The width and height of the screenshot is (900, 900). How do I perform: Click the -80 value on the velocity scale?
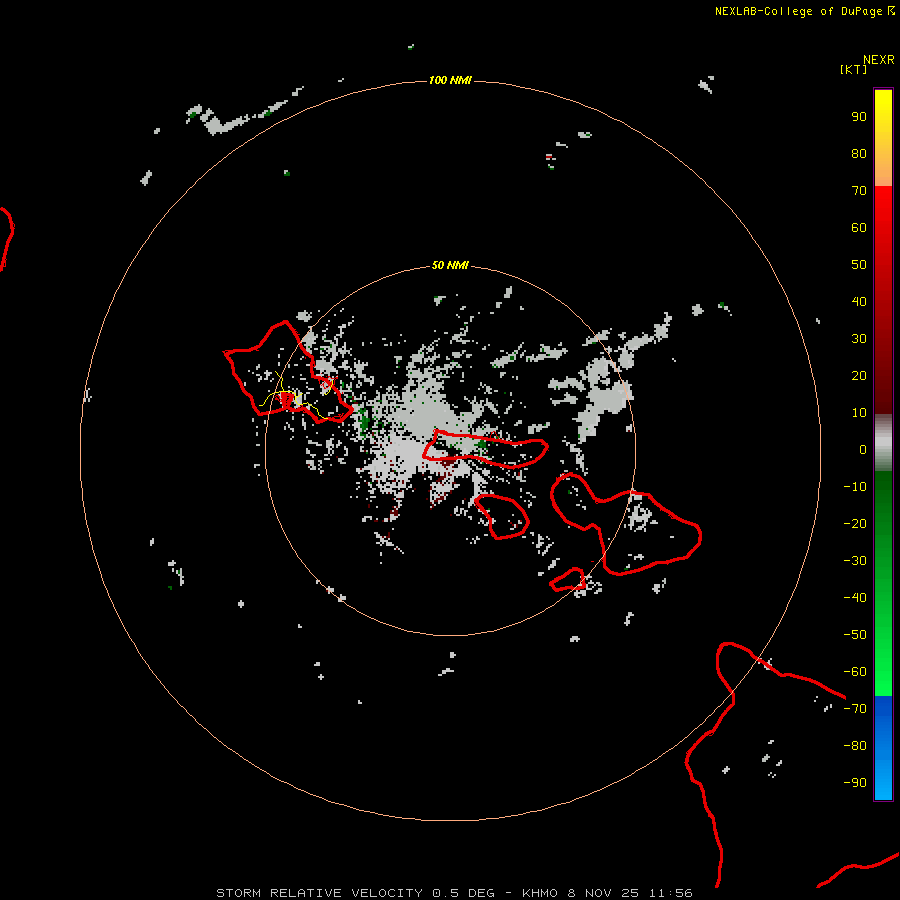click(x=855, y=746)
